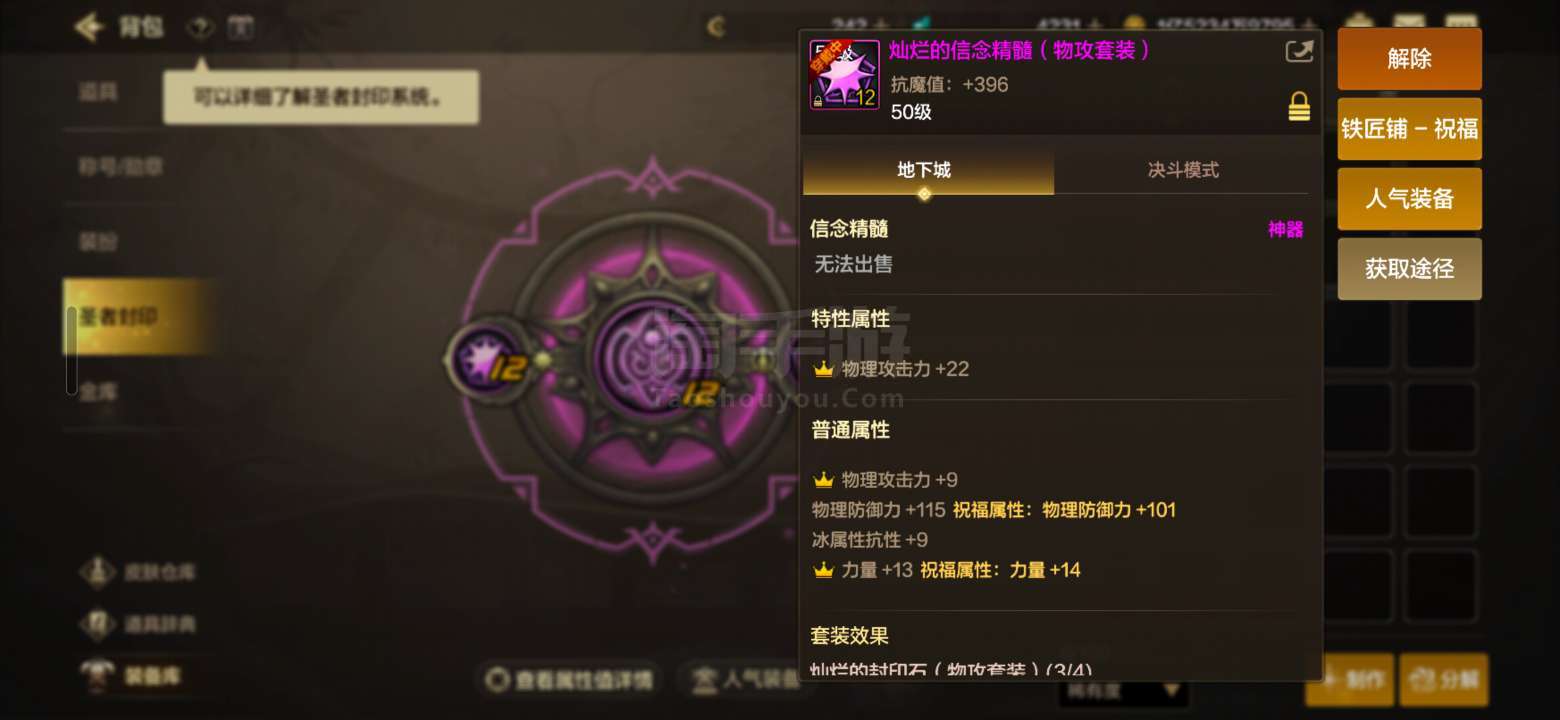Expand the 稀有度 rarity dropdown
The height and width of the screenshot is (720, 1560).
pos(1123,690)
